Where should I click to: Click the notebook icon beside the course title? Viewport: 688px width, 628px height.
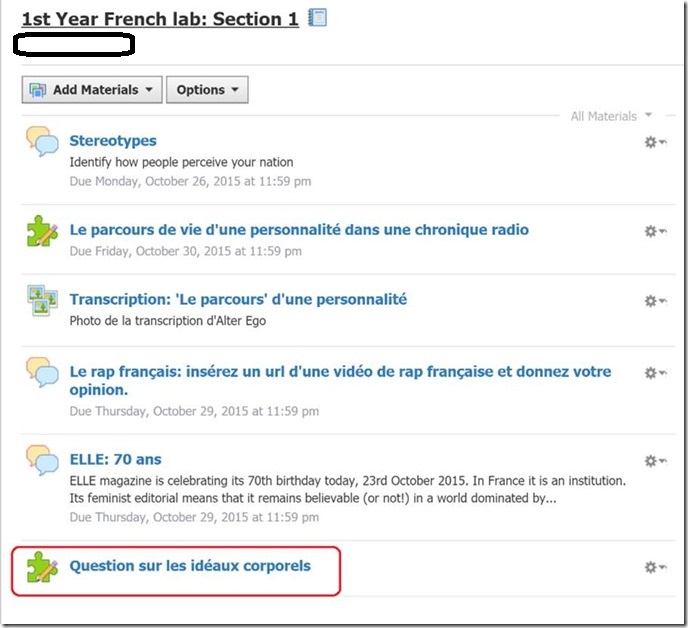pyautogui.click(x=318, y=17)
